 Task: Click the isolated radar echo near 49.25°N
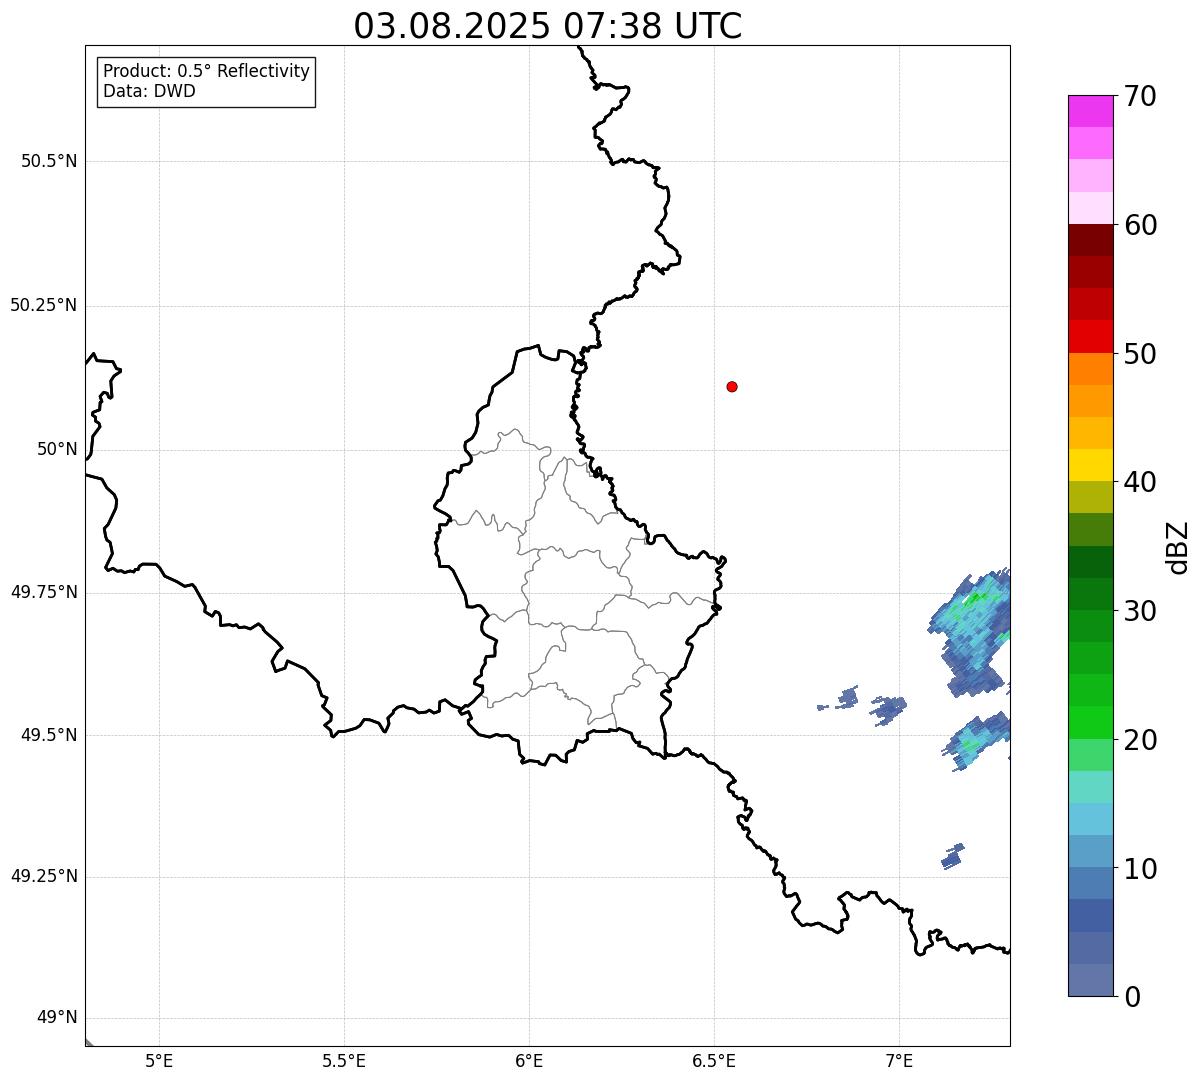pyautogui.click(x=952, y=856)
